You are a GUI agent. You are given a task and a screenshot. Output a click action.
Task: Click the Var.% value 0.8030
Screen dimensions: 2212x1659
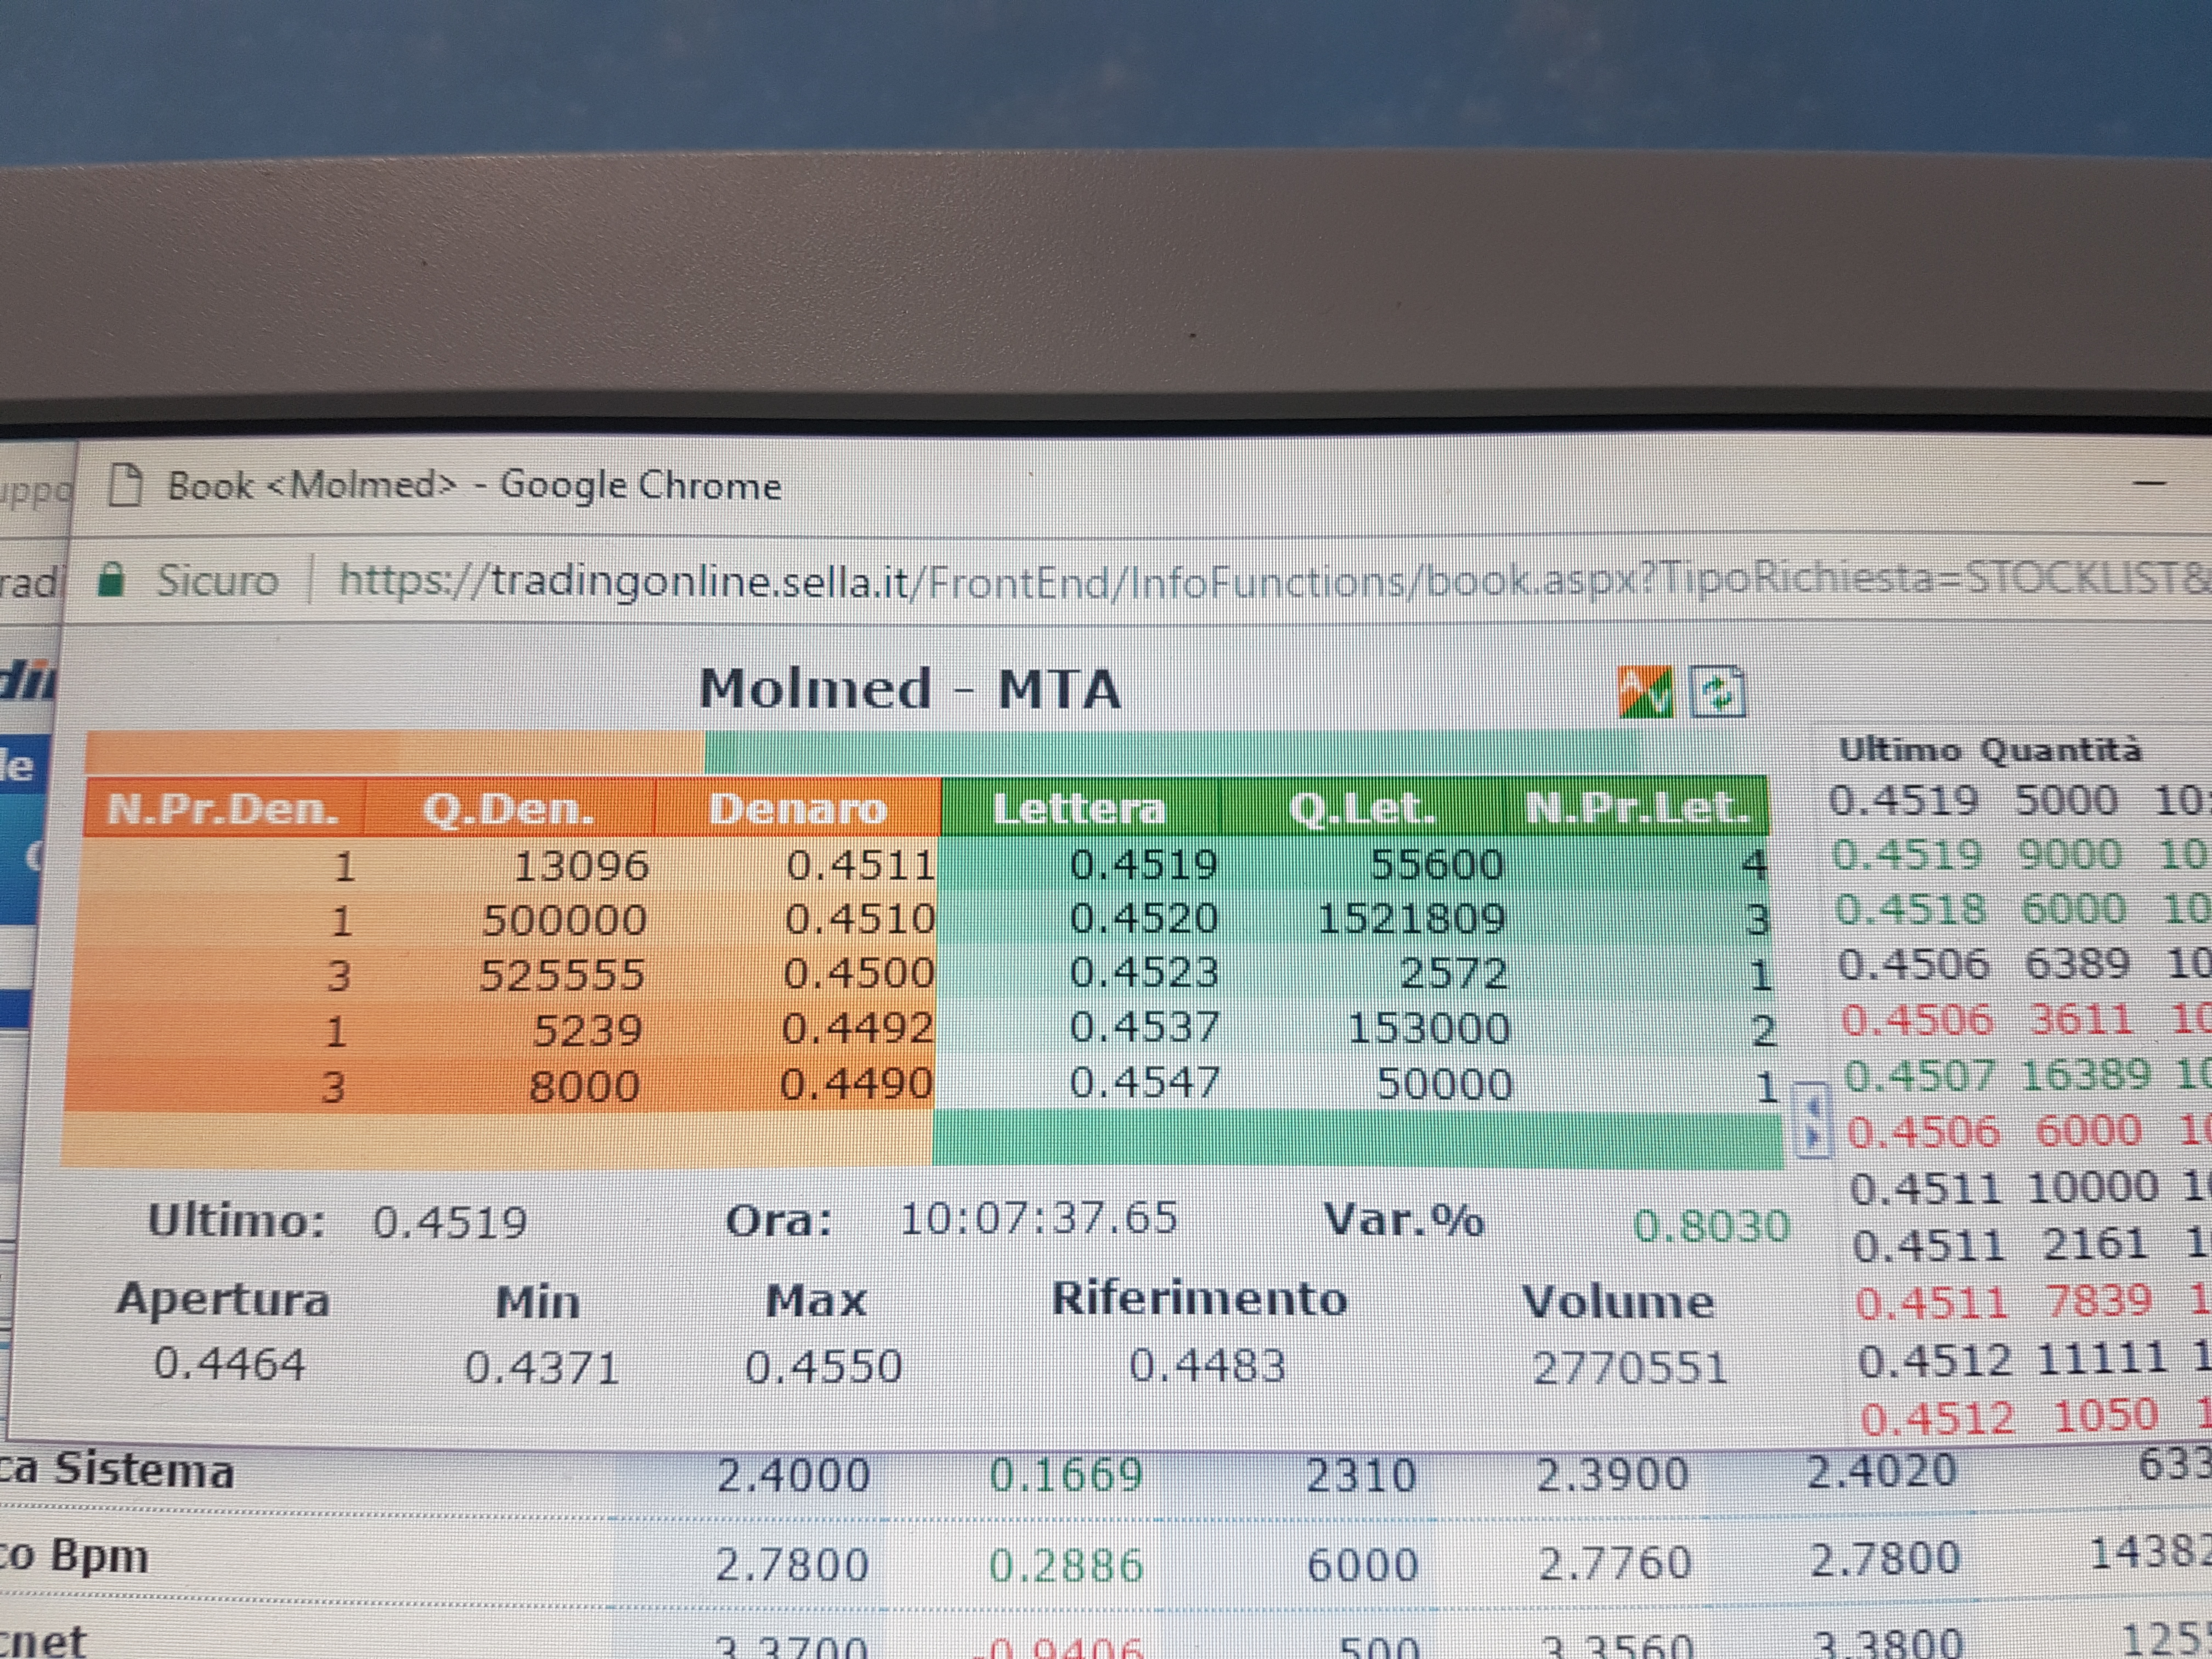[x=1710, y=1226]
